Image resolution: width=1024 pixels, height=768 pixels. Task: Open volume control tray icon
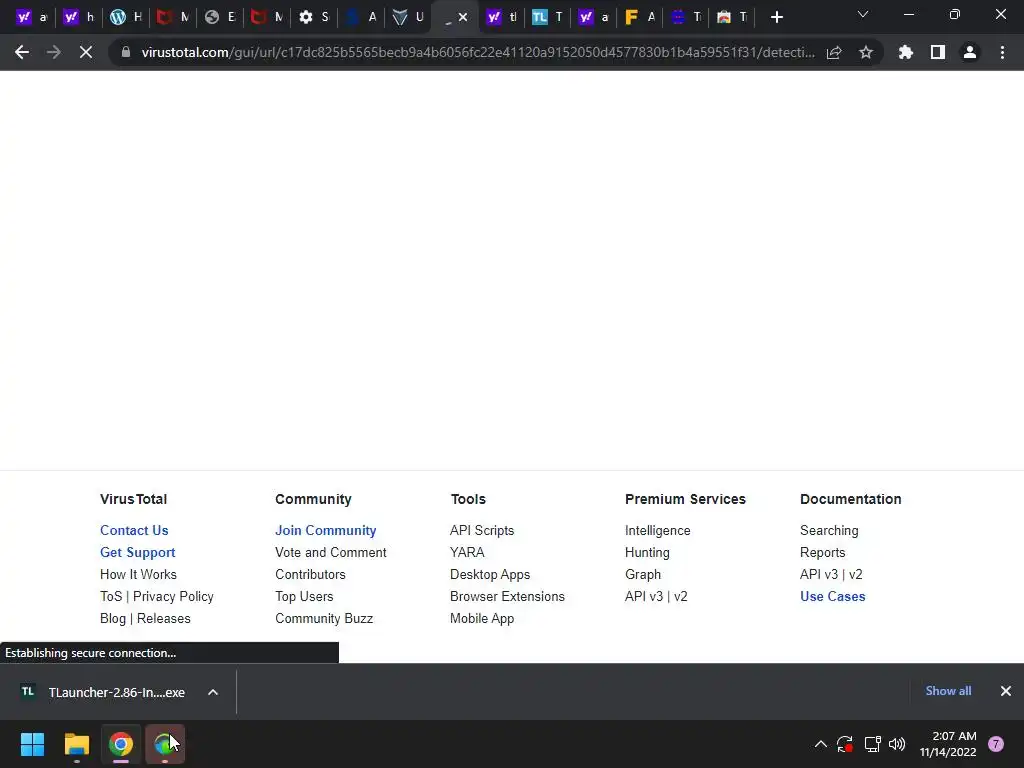click(897, 744)
